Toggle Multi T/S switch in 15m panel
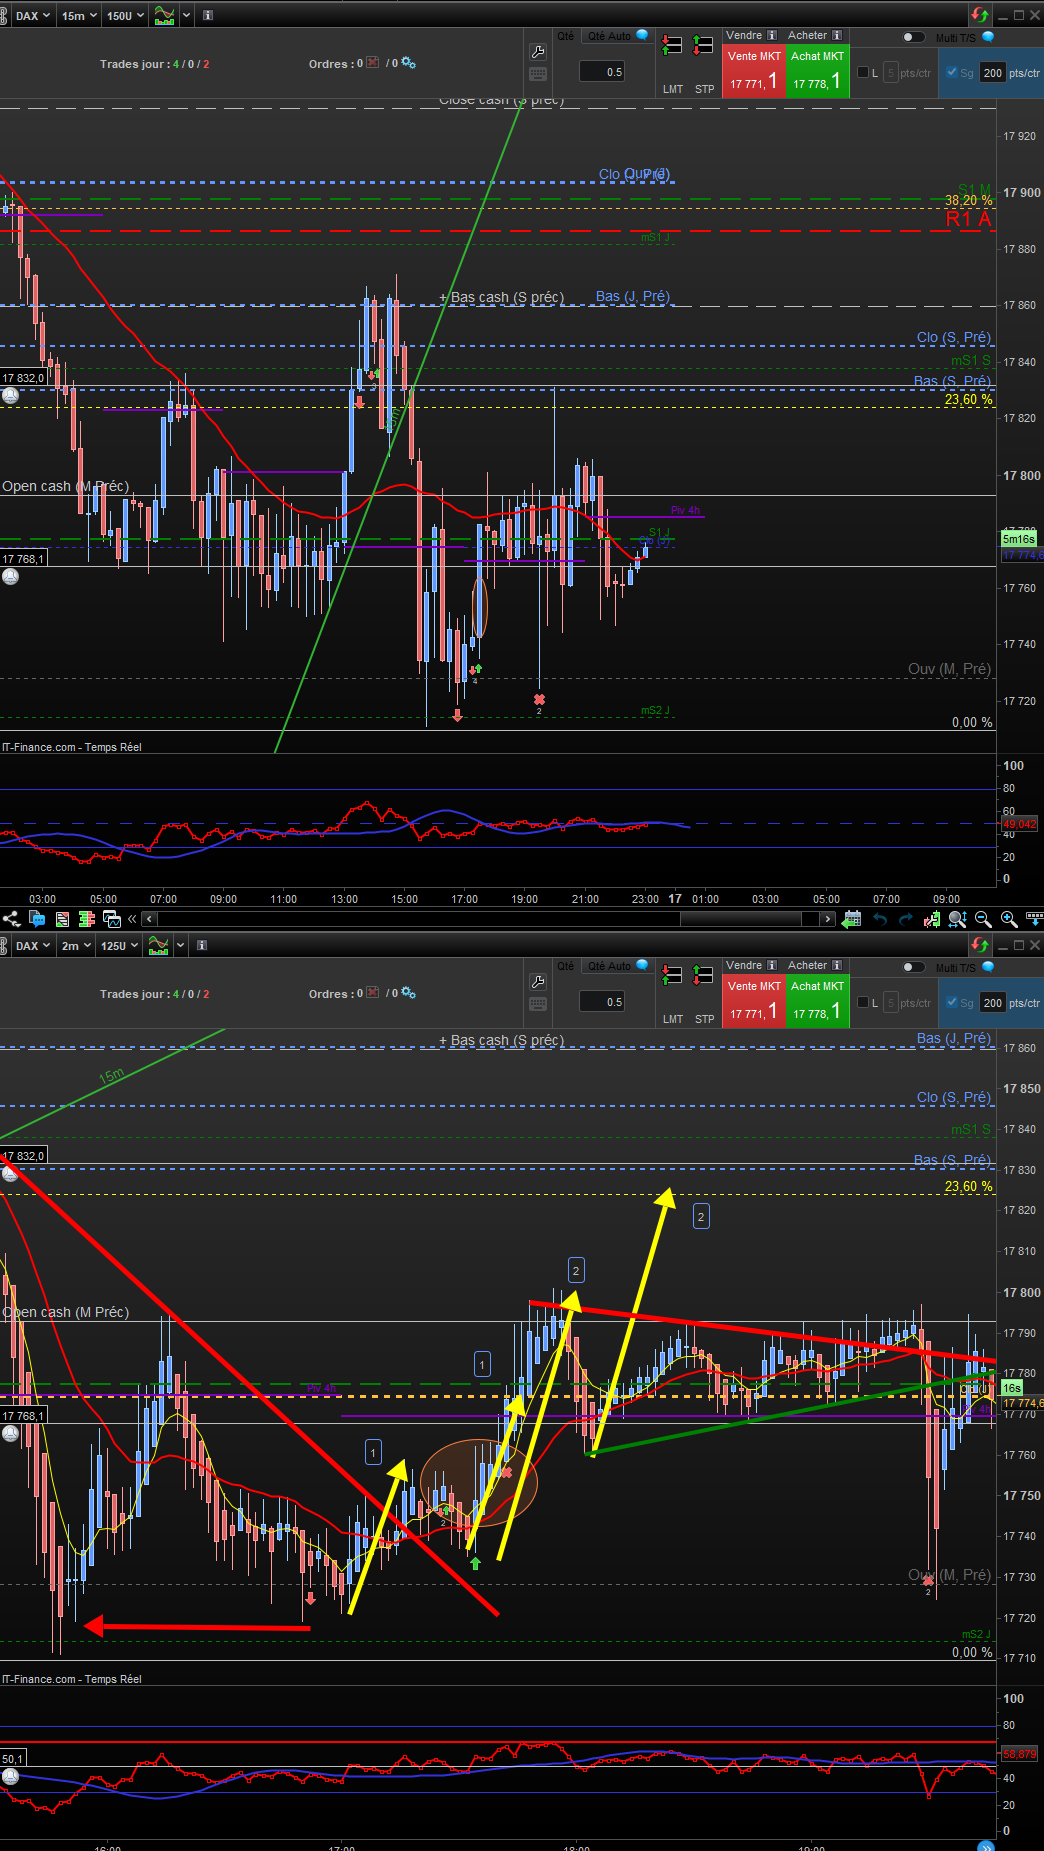 point(913,37)
